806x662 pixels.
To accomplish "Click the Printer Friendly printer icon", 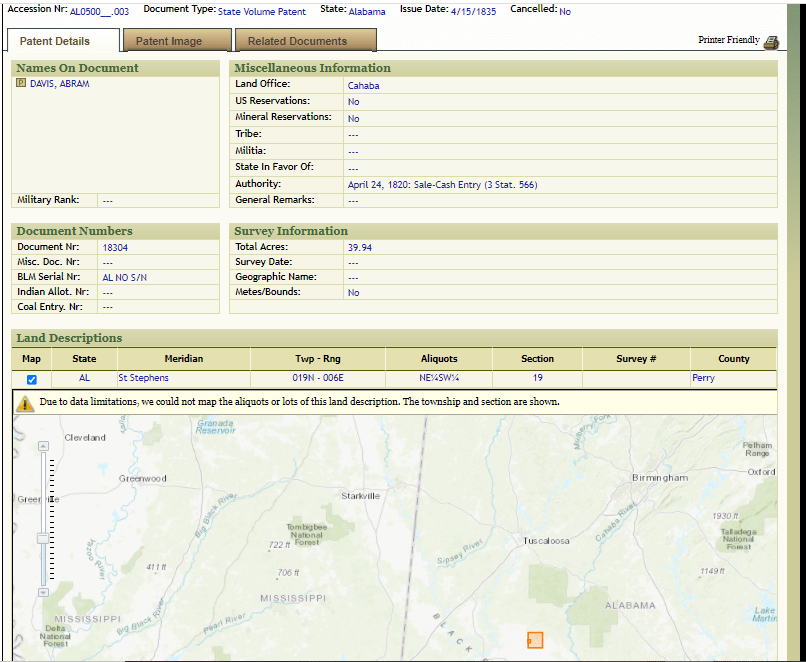I will point(770,42).
